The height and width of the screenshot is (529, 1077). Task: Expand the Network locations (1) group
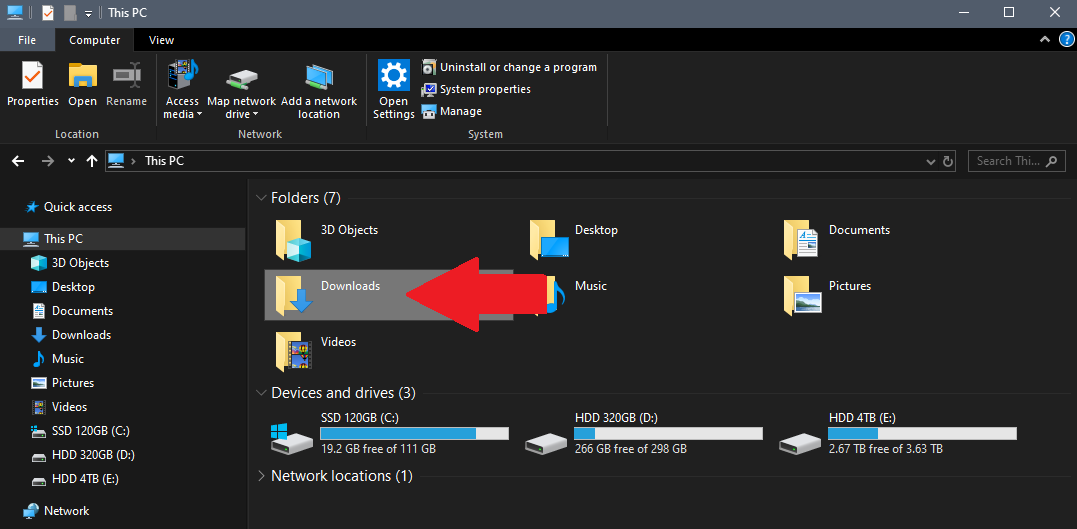(261, 476)
